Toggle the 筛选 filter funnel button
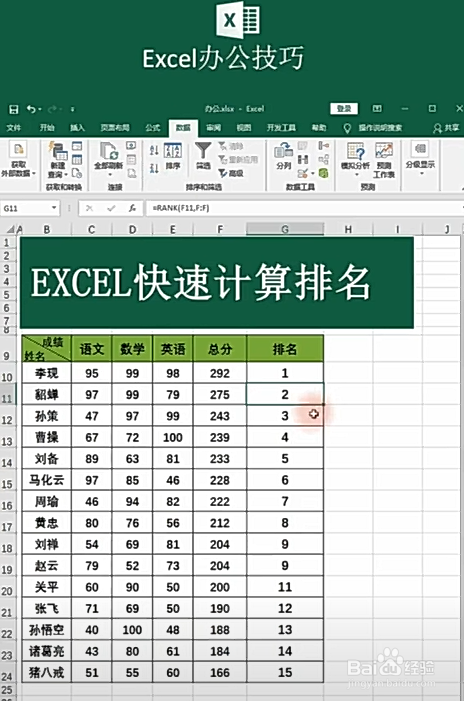Image resolution: width=464 pixels, height=701 pixels. [203, 156]
